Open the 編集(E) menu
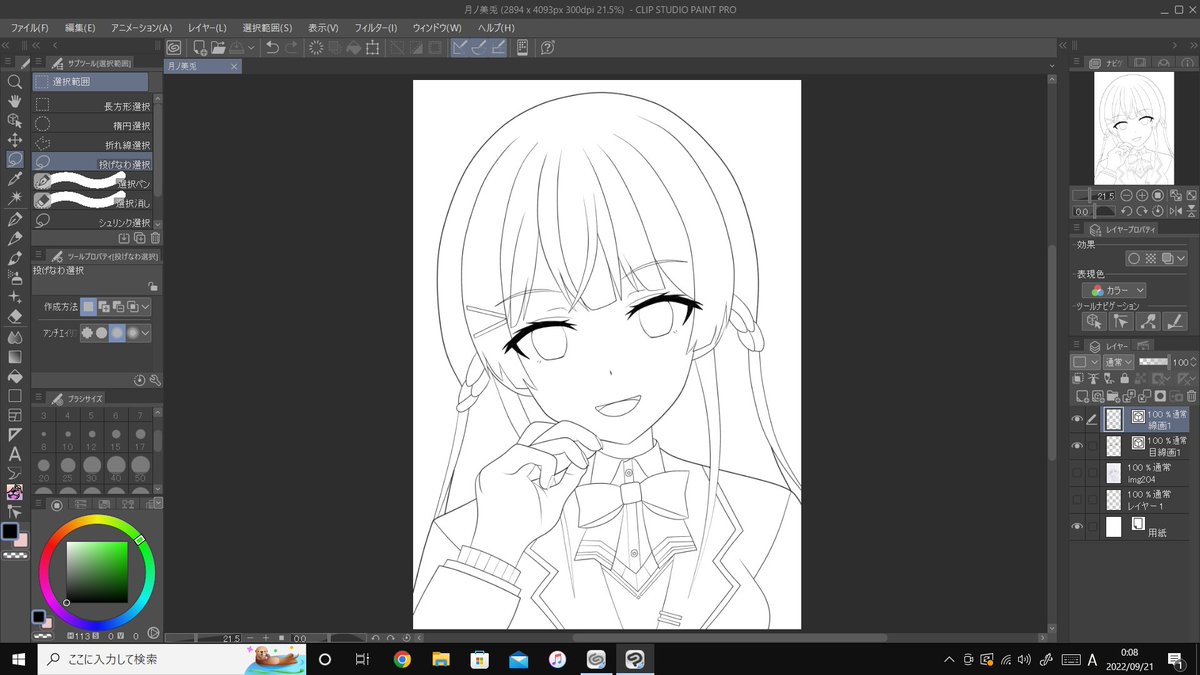Image resolution: width=1200 pixels, height=675 pixels. pyautogui.click(x=80, y=27)
